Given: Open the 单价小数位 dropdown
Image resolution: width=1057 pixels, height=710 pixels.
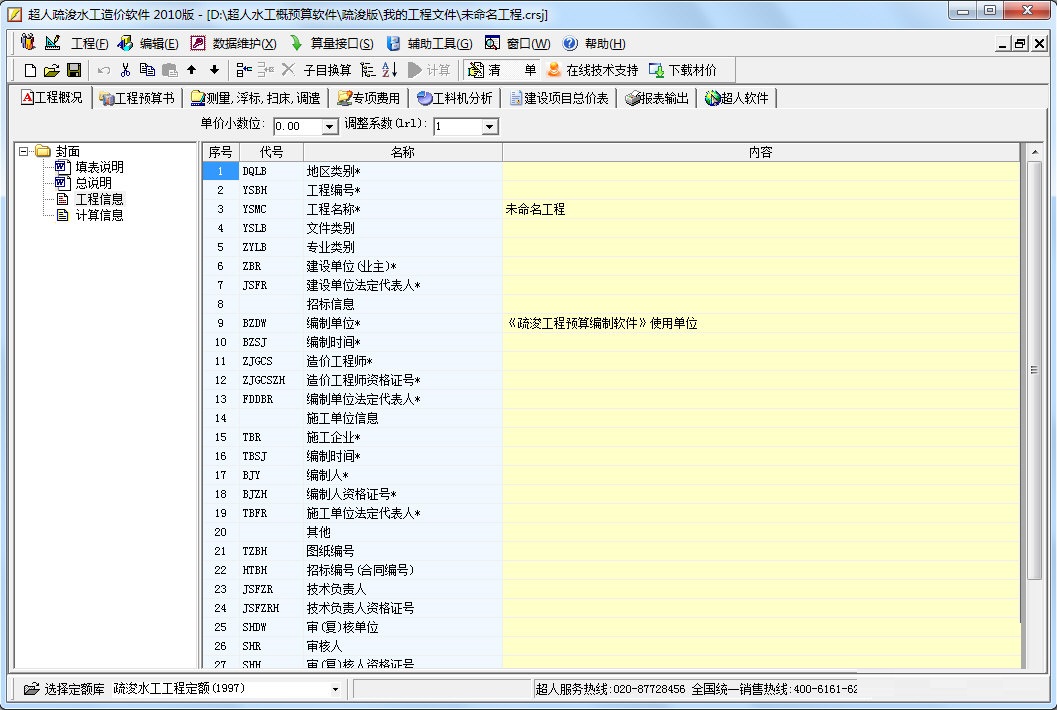Looking at the screenshot, I should point(330,127).
